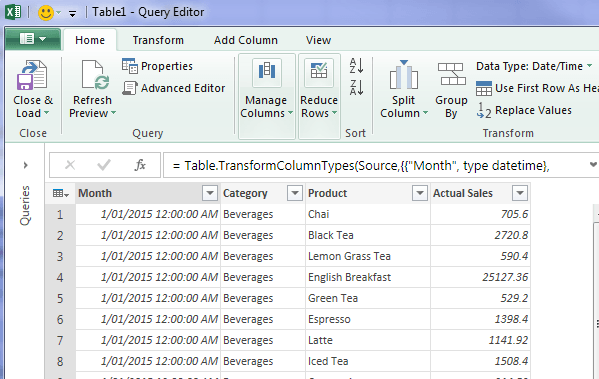Expand the Refresh Preview dropdown arrow
Screen dimensions: 599x379
pyautogui.click(x=113, y=113)
